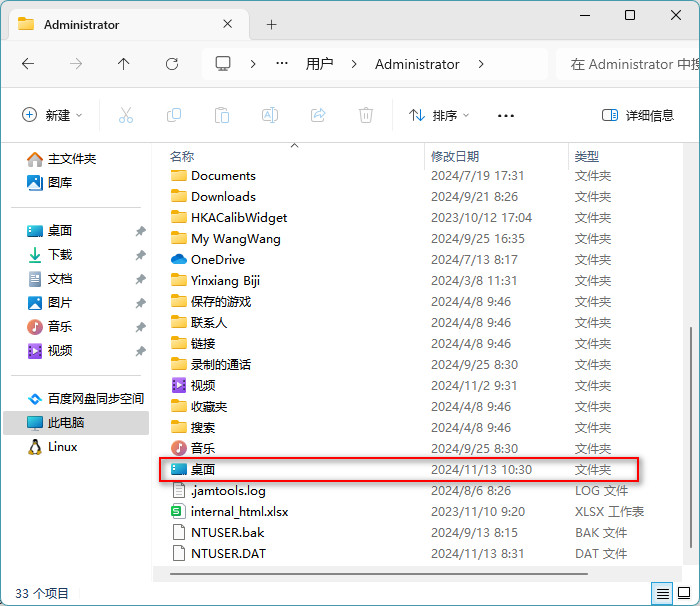The height and width of the screenshot is (606, 700).
Task: Expand the breadcrumb ellipsis for hidden path
Action: 282,64
